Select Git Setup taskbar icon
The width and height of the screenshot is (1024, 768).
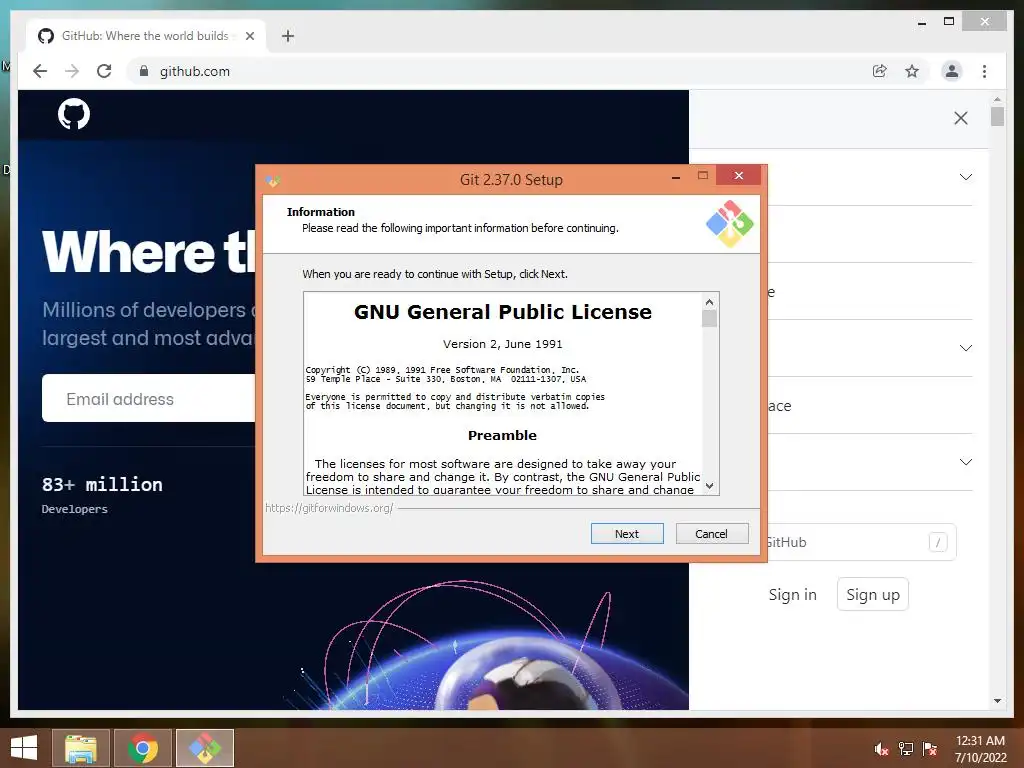point(205,748)
